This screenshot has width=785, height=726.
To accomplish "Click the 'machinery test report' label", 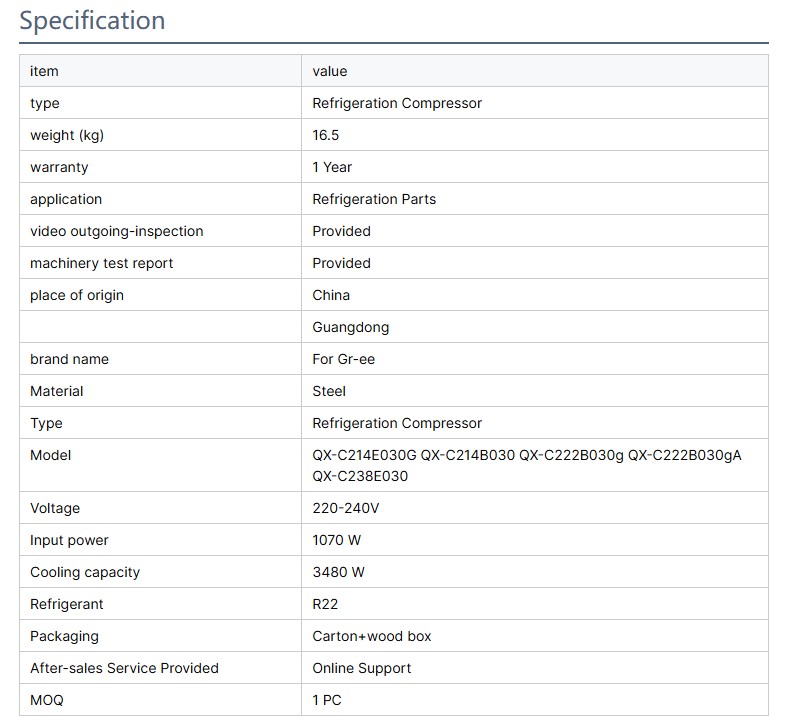I will pyautogui.click(x=101, y=263).
